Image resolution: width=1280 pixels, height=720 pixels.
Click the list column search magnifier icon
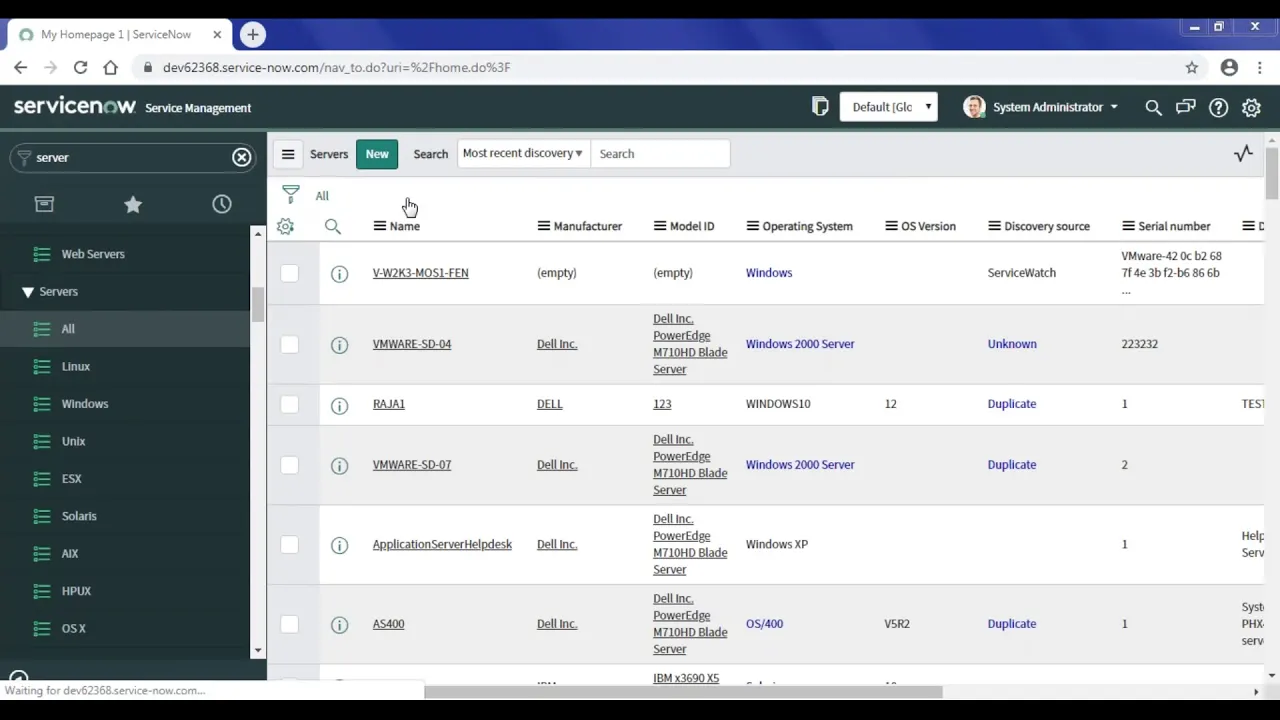pos(333,227)
